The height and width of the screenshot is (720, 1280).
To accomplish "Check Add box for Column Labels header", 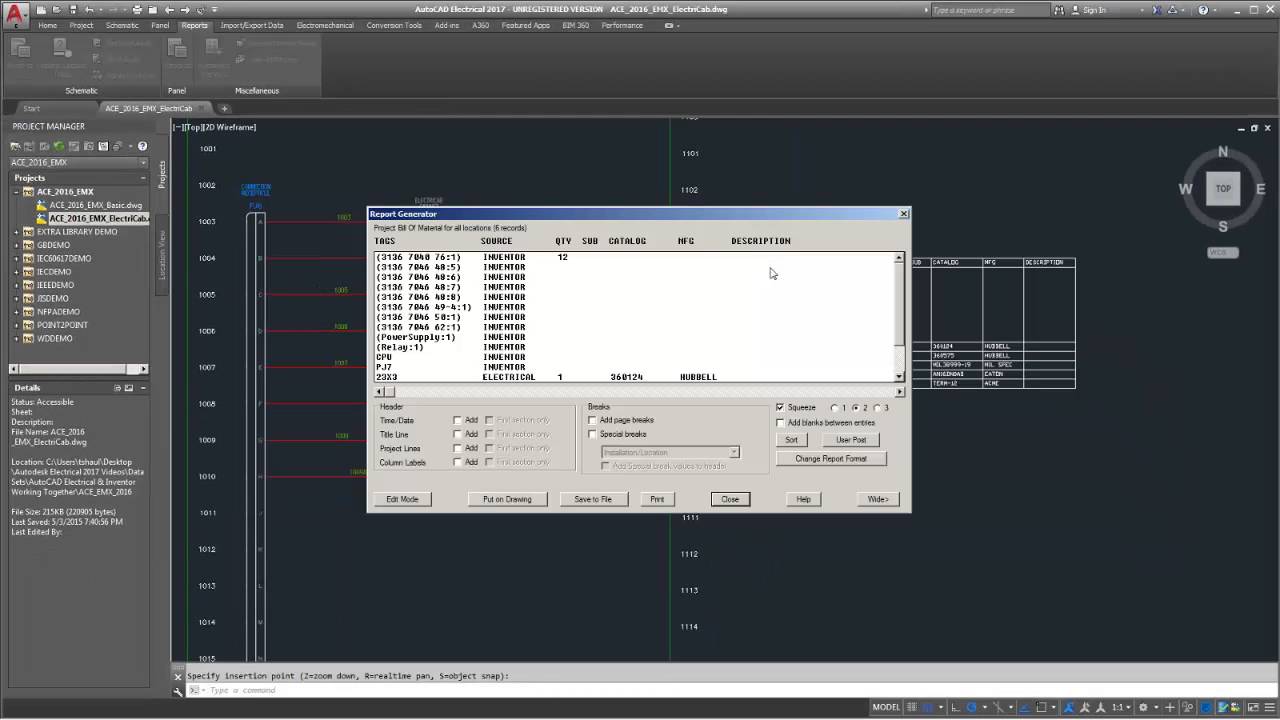I will click(x=458, y=462).
